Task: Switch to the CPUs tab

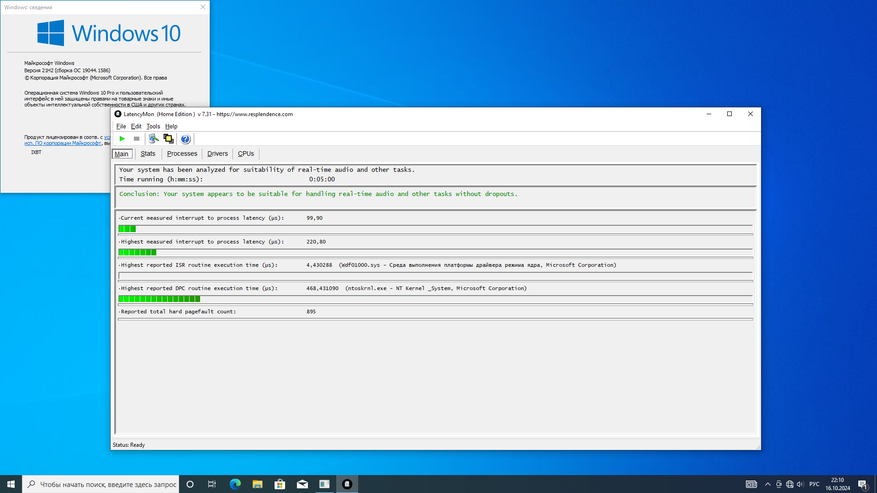Action: tap(246, 154)
